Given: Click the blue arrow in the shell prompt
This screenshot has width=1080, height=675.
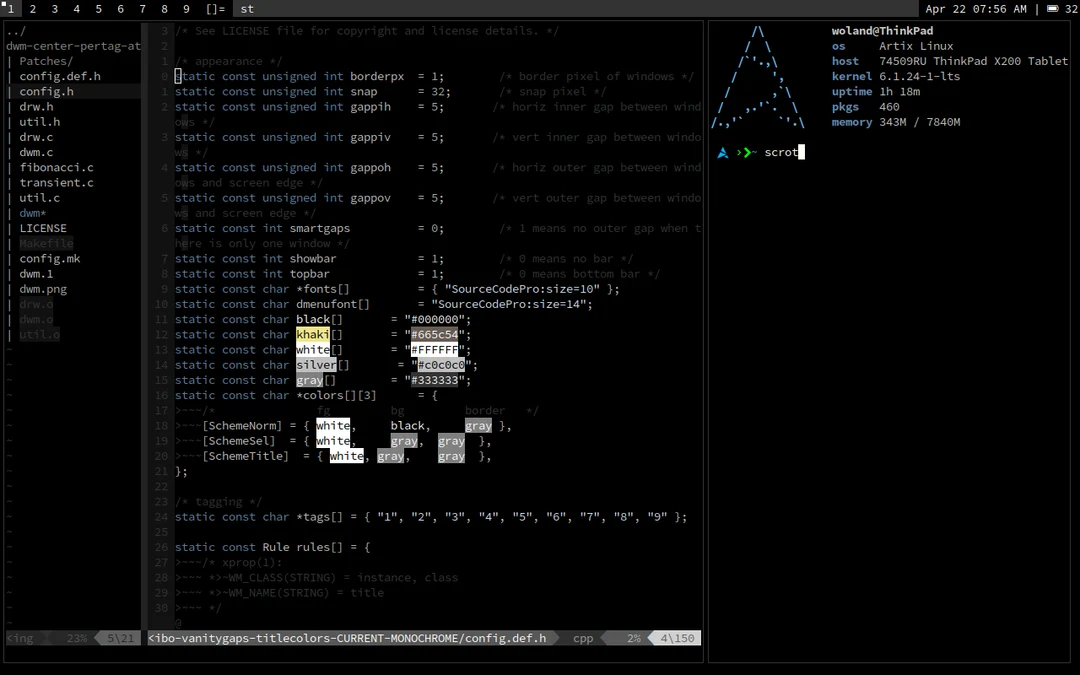Looking at the screenshot, I should click(722, 152).
